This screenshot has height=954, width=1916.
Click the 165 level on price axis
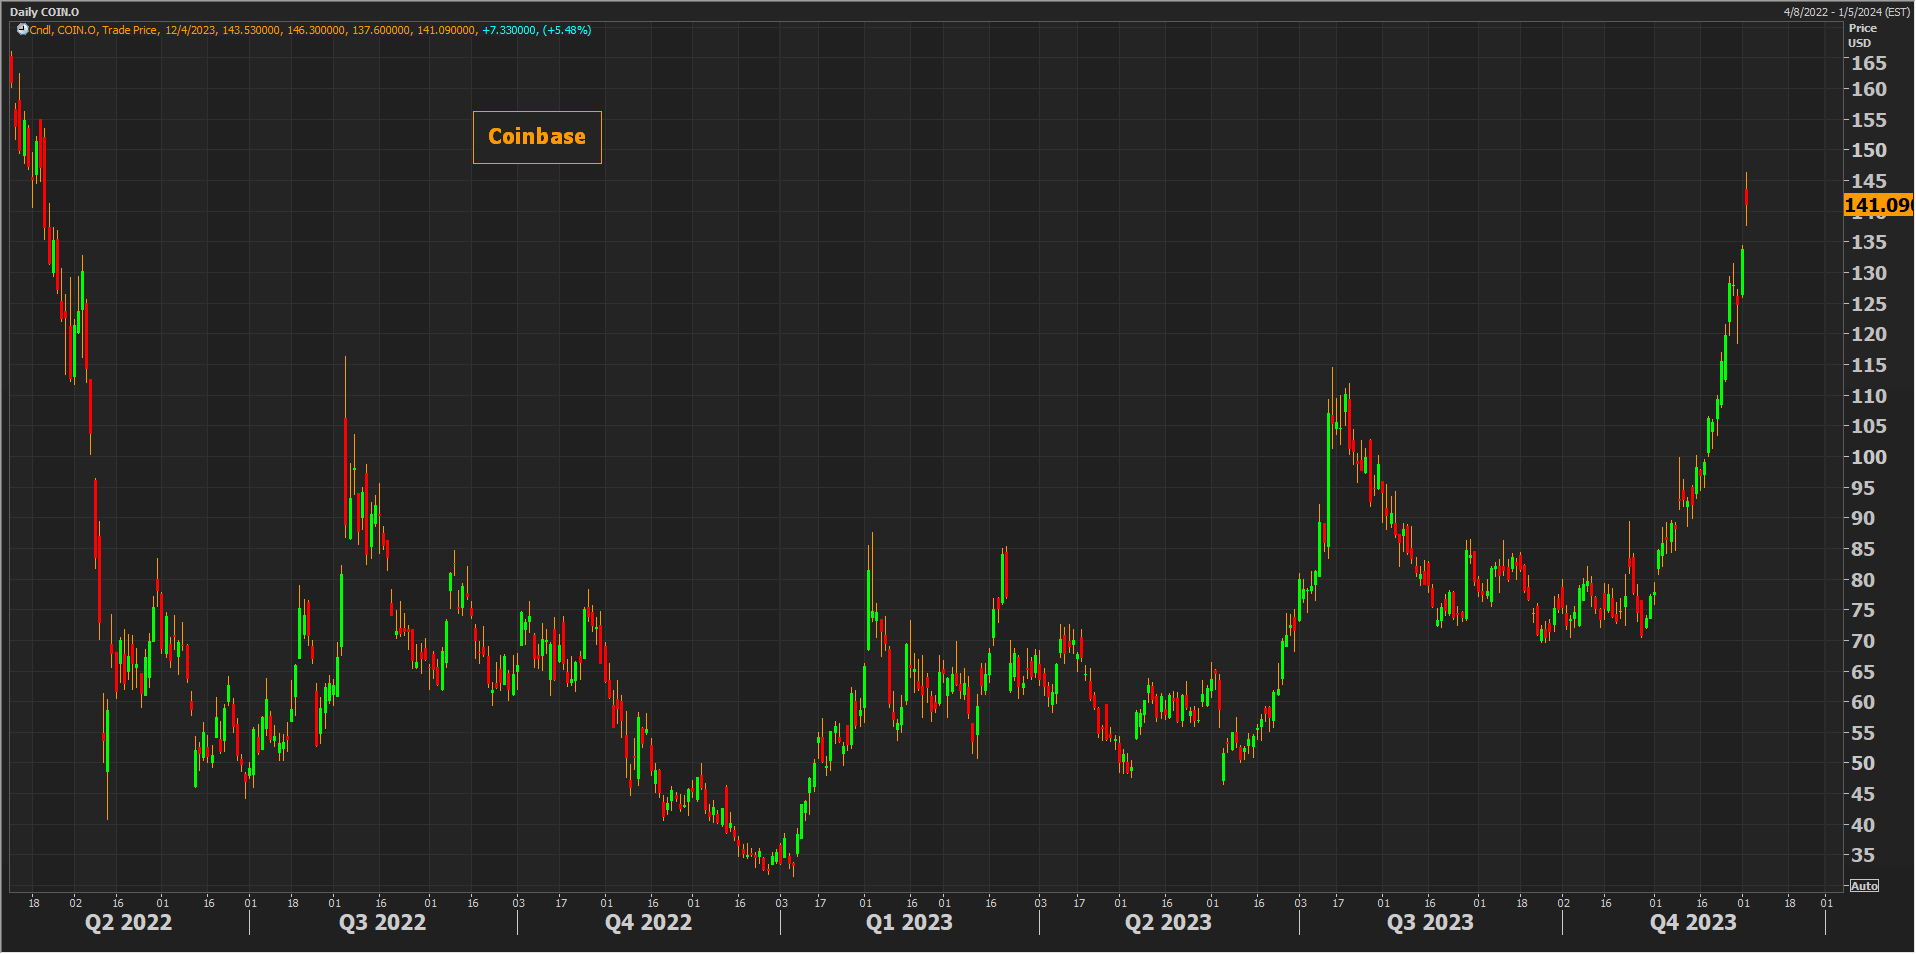1868,63
